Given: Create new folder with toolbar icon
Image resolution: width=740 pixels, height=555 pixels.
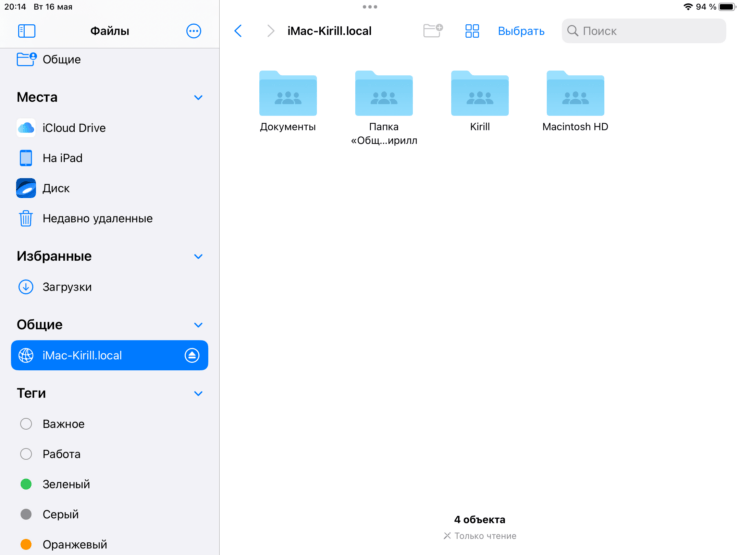Looking at the screenshot, I should [x=432, y=31].
